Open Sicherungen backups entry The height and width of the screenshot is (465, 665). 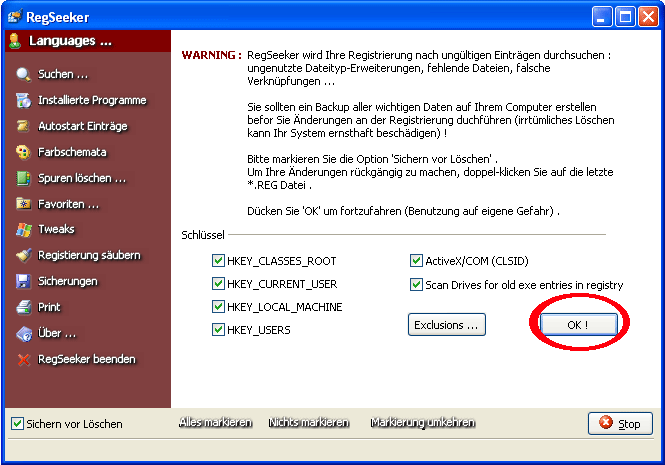pyautogui.click(x=68, y=281)
